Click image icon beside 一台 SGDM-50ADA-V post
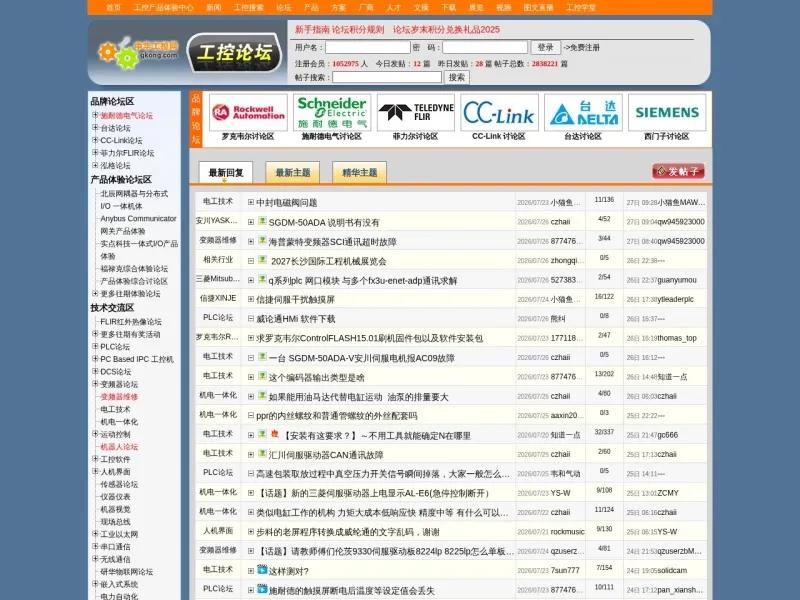This screenshot has width=800, height=600. click(262, 357)
